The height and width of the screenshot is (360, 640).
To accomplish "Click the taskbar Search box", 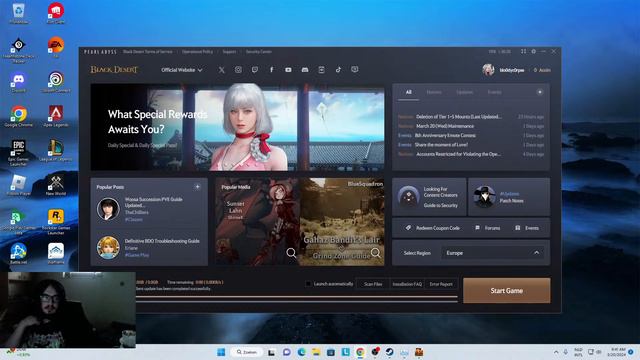I will coord(247,352).
